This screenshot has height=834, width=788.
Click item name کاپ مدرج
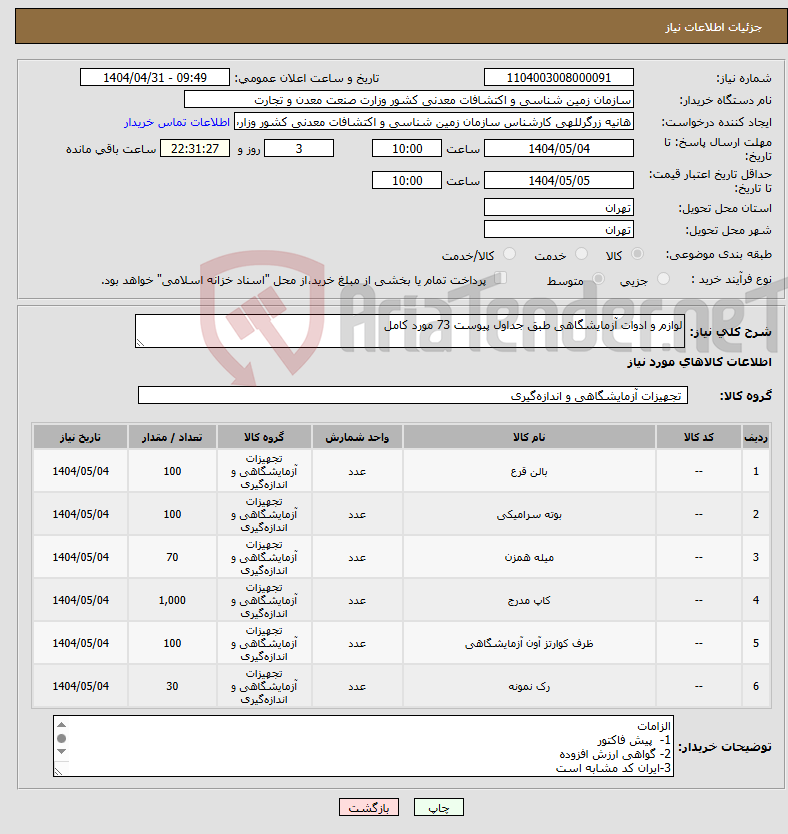529,601
